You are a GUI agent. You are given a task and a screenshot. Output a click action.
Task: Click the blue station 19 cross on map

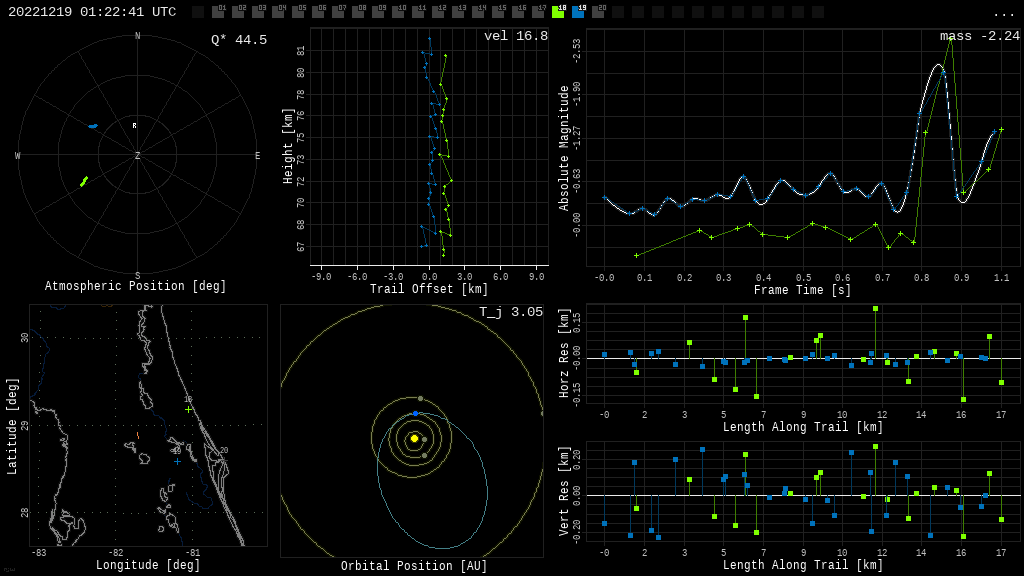pyautogui.click(x=177, y=461)
